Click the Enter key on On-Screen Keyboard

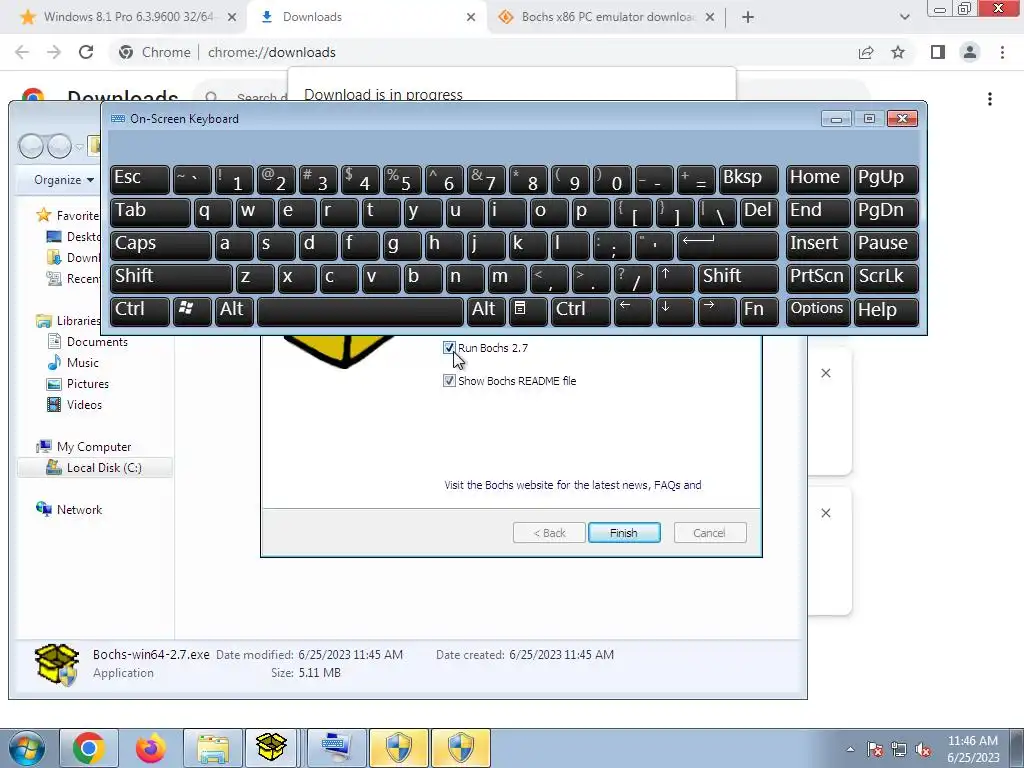coord(728,244)
